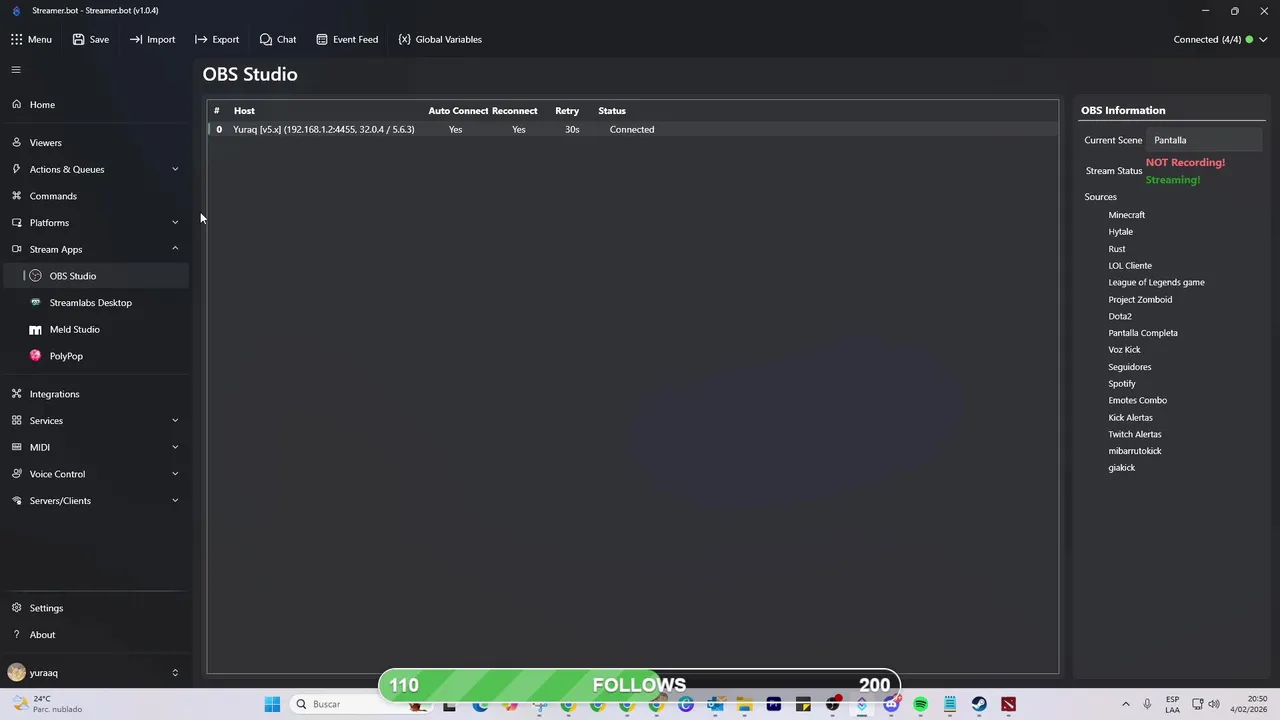Click Steam icon in taskbar
The height and width of the screenshot is (720, 1280).
(979, 704)
